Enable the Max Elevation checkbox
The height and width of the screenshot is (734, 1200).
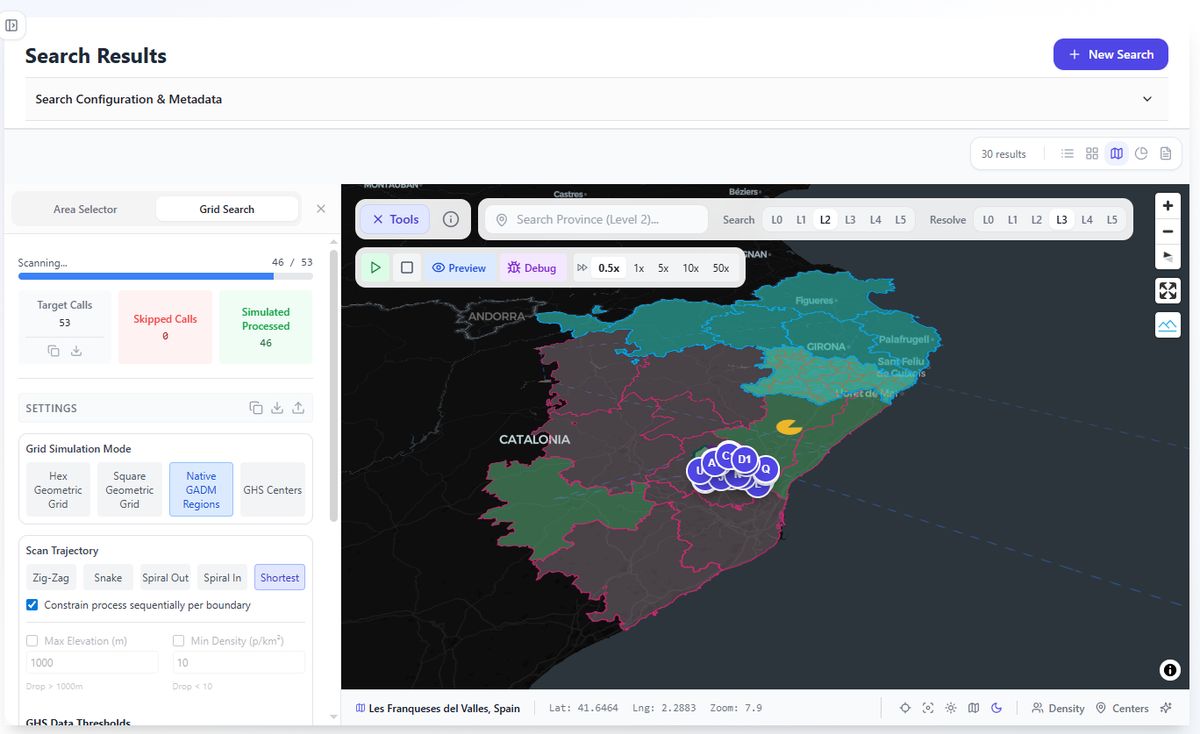[33, 641]
